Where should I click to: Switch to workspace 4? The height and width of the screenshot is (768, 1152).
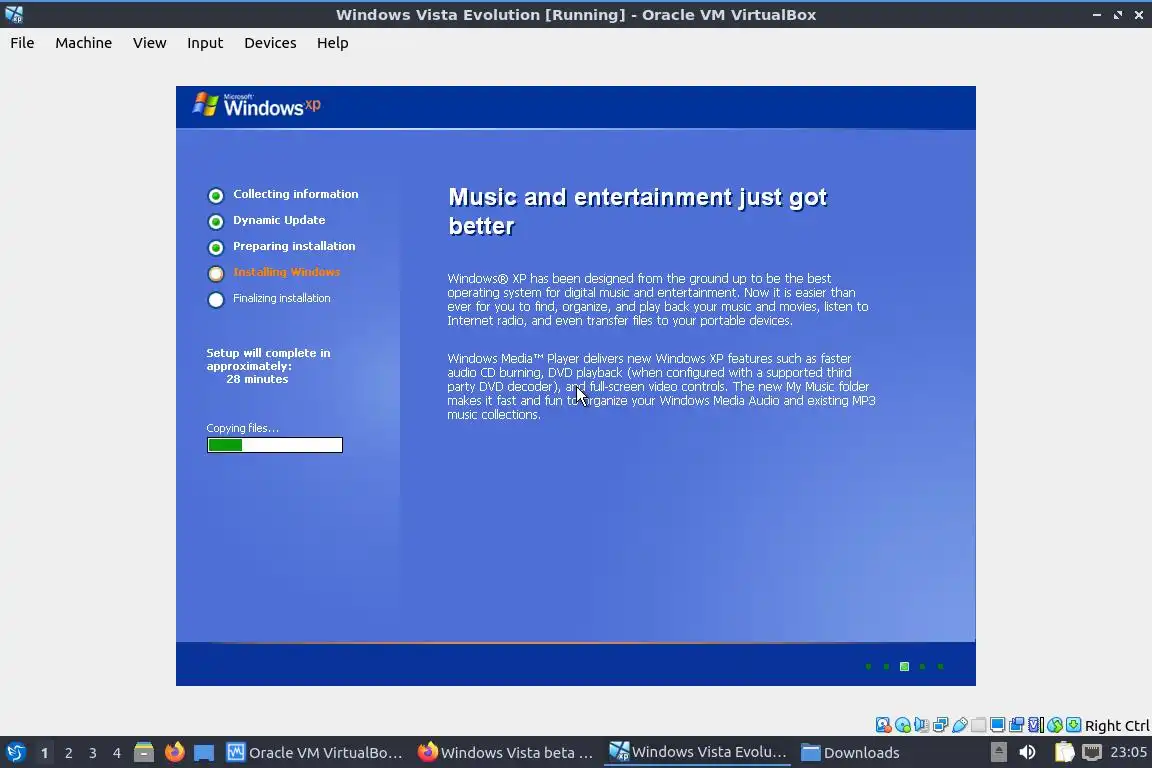point(116,753)
